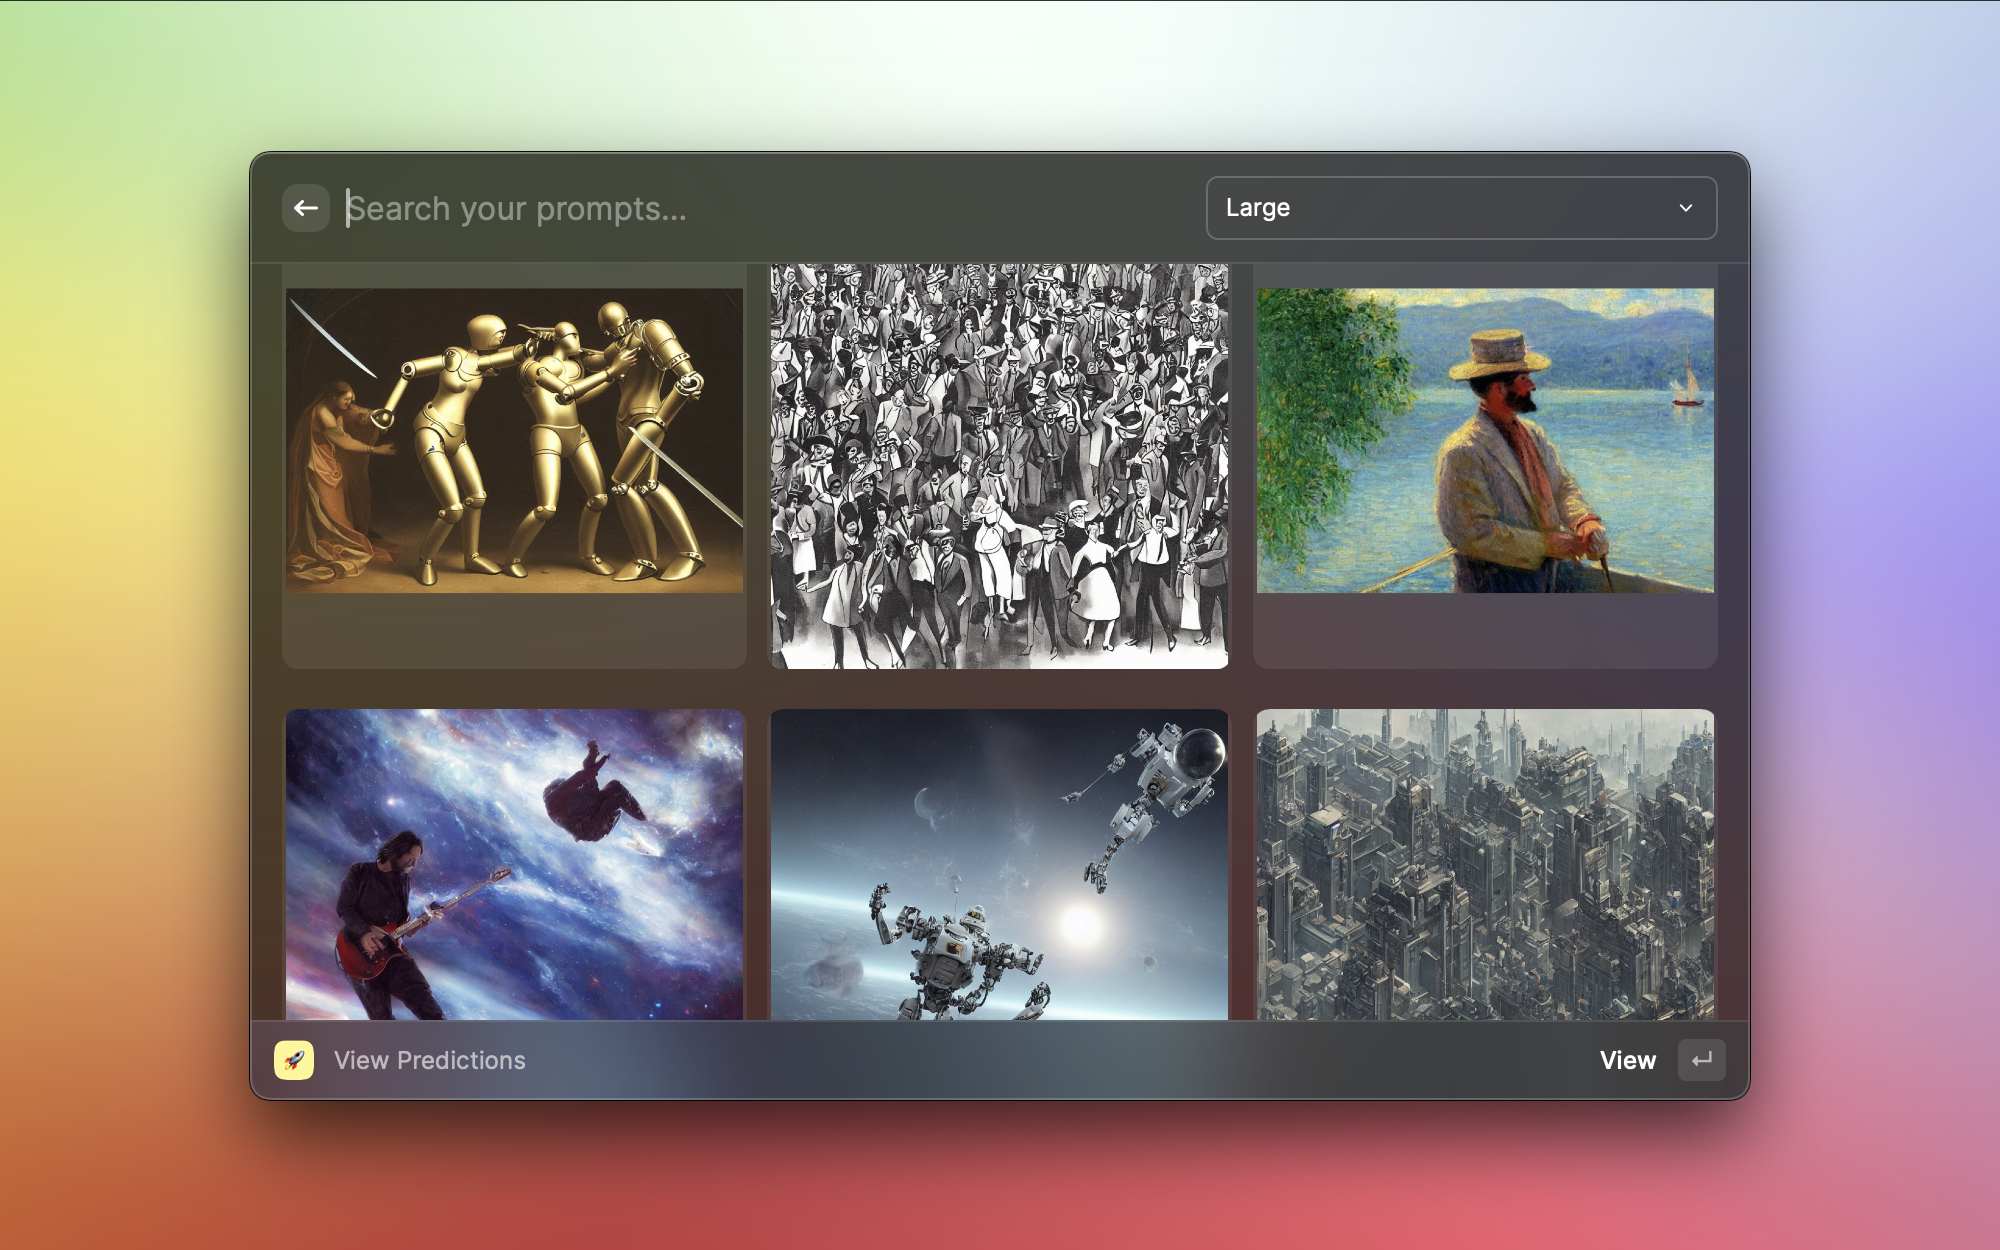Click the Enter key shortcut icon
The height and width of the screenshot is (1250, 2000).
pyautogui.click(x=1701, y=1060)
